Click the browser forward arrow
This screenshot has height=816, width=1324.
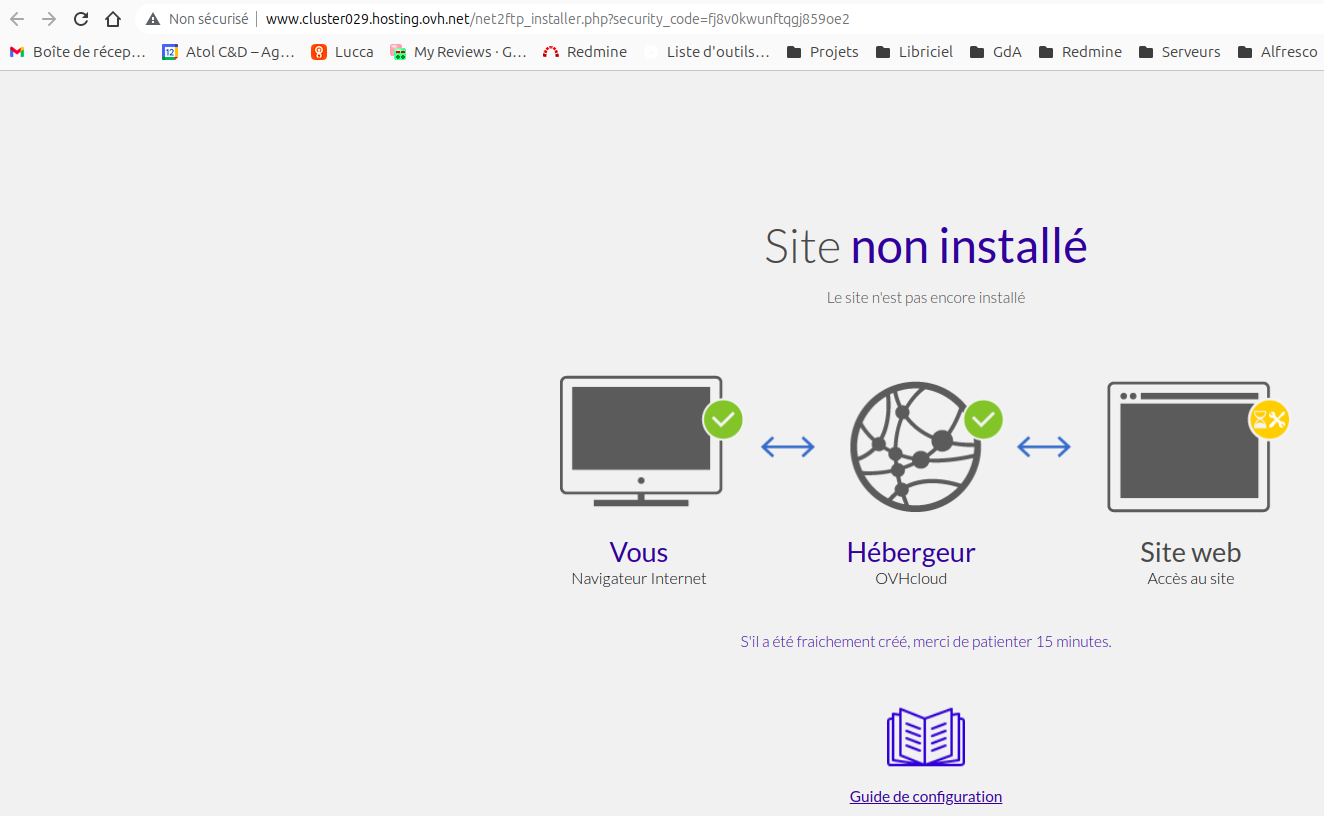[x=49, y=19]
